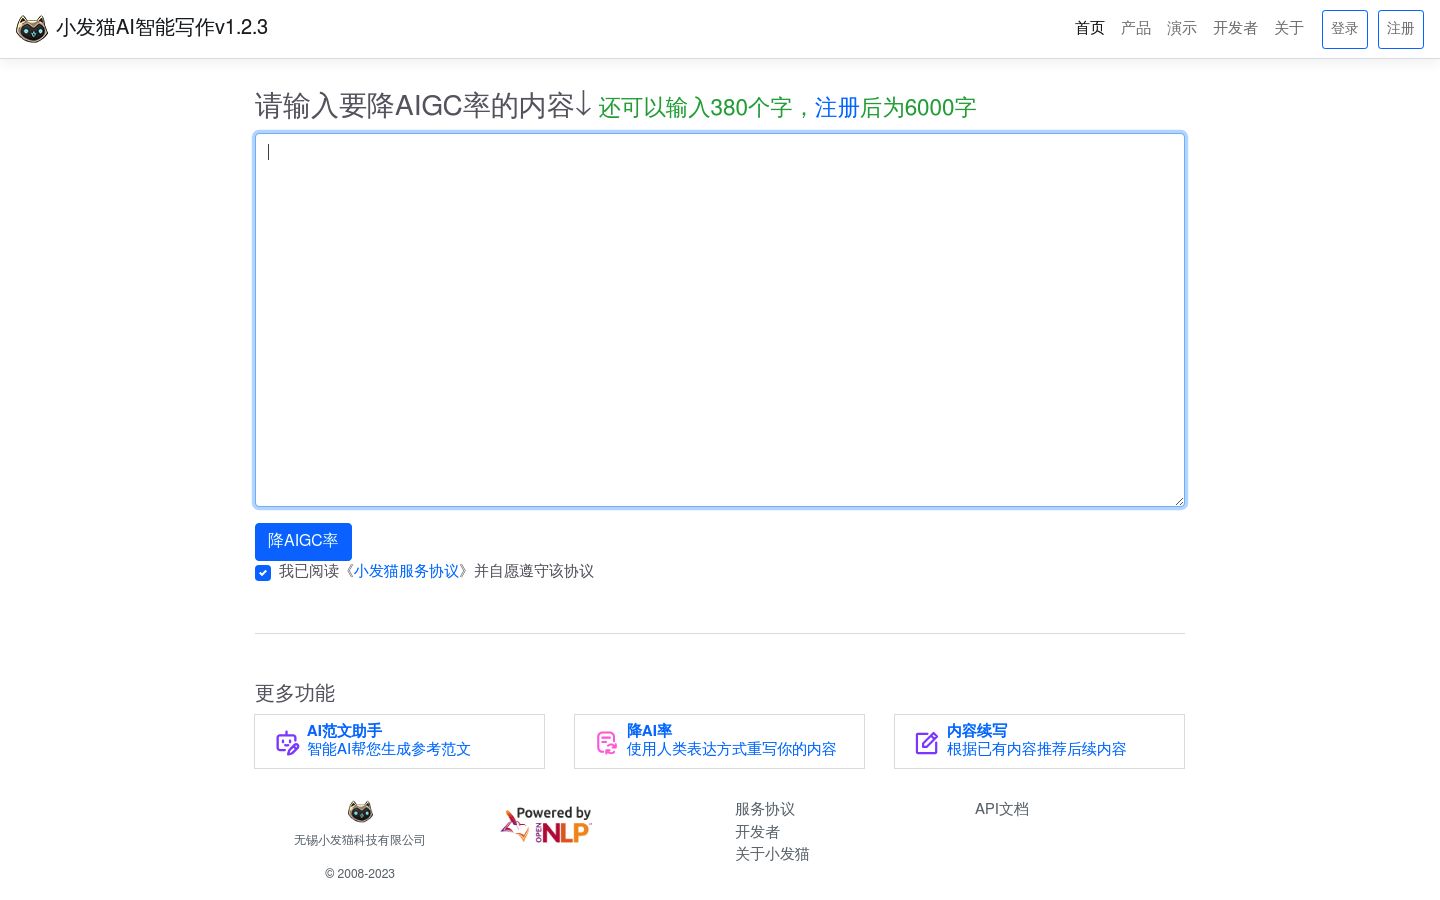
Task: Open the 开发者 navigation item
Action: [1235, 28]
